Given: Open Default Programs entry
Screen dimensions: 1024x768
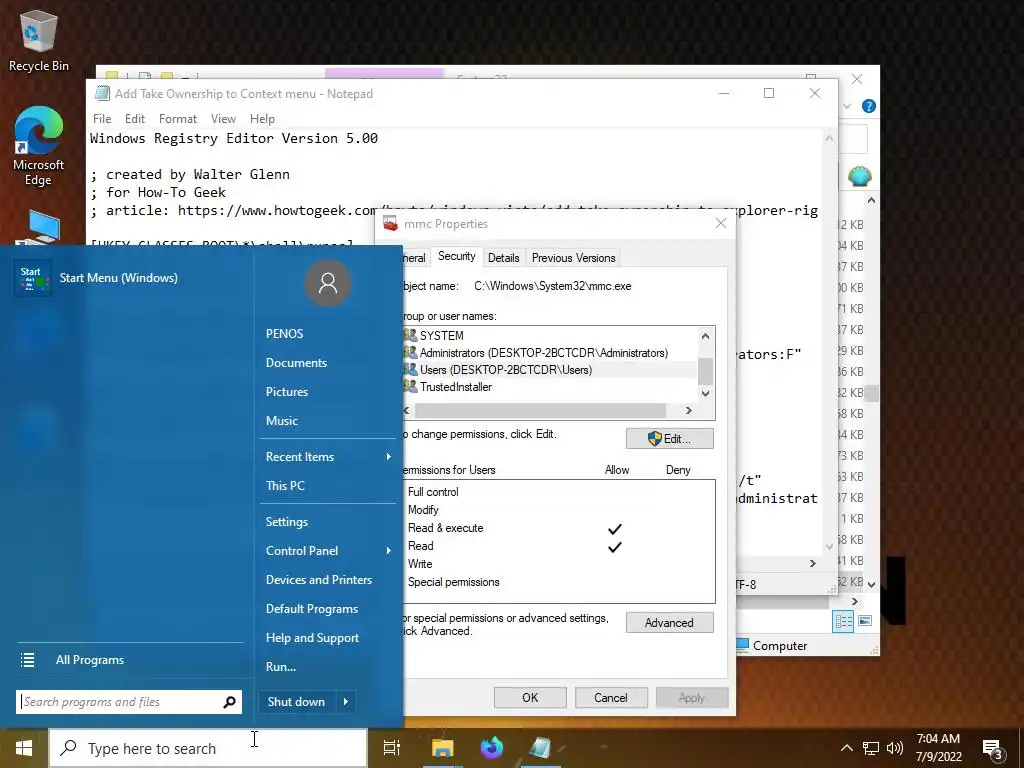Looking at the screenshot, I should [x=312, y=609].
